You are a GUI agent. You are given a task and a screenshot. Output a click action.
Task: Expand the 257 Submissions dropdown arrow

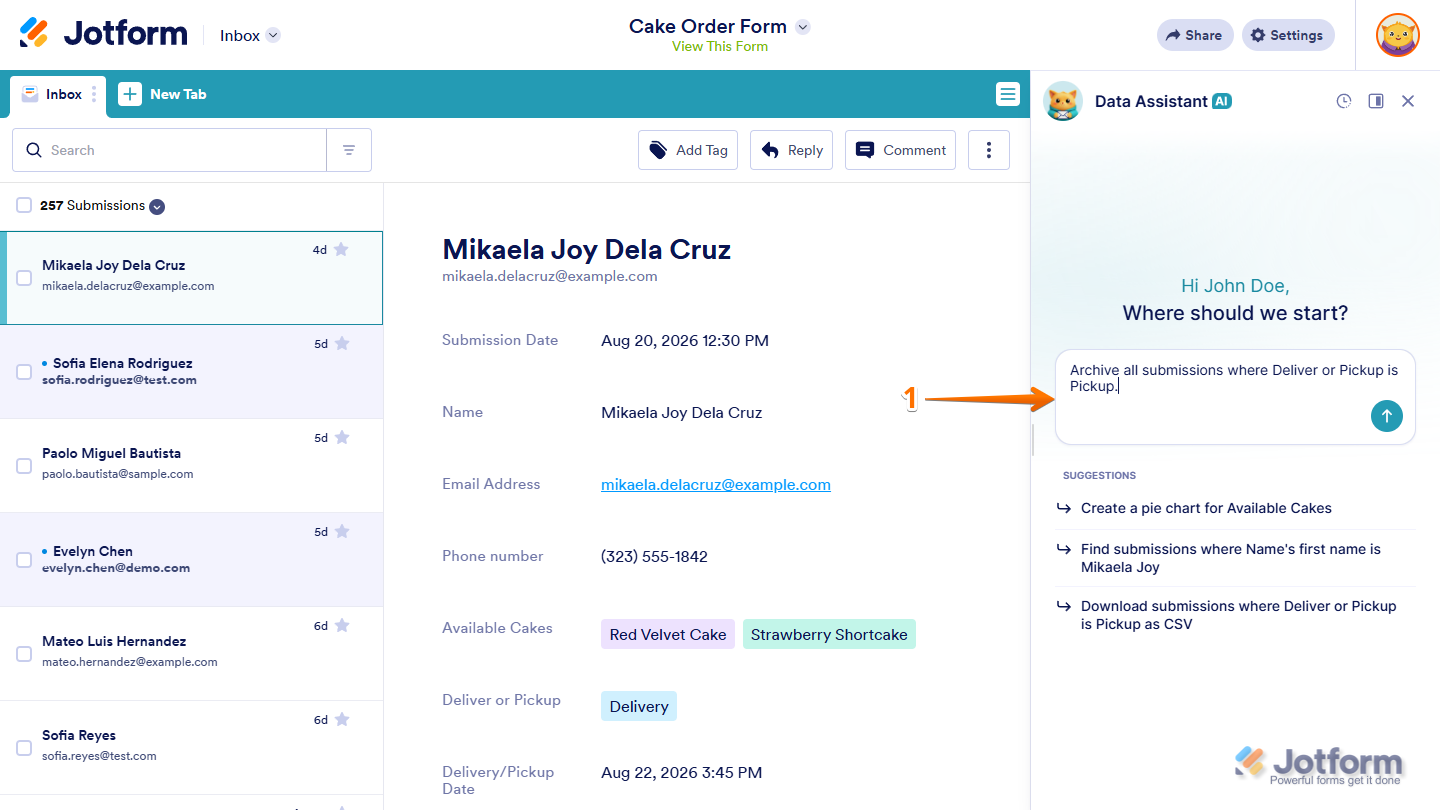[x=157, y=206]
